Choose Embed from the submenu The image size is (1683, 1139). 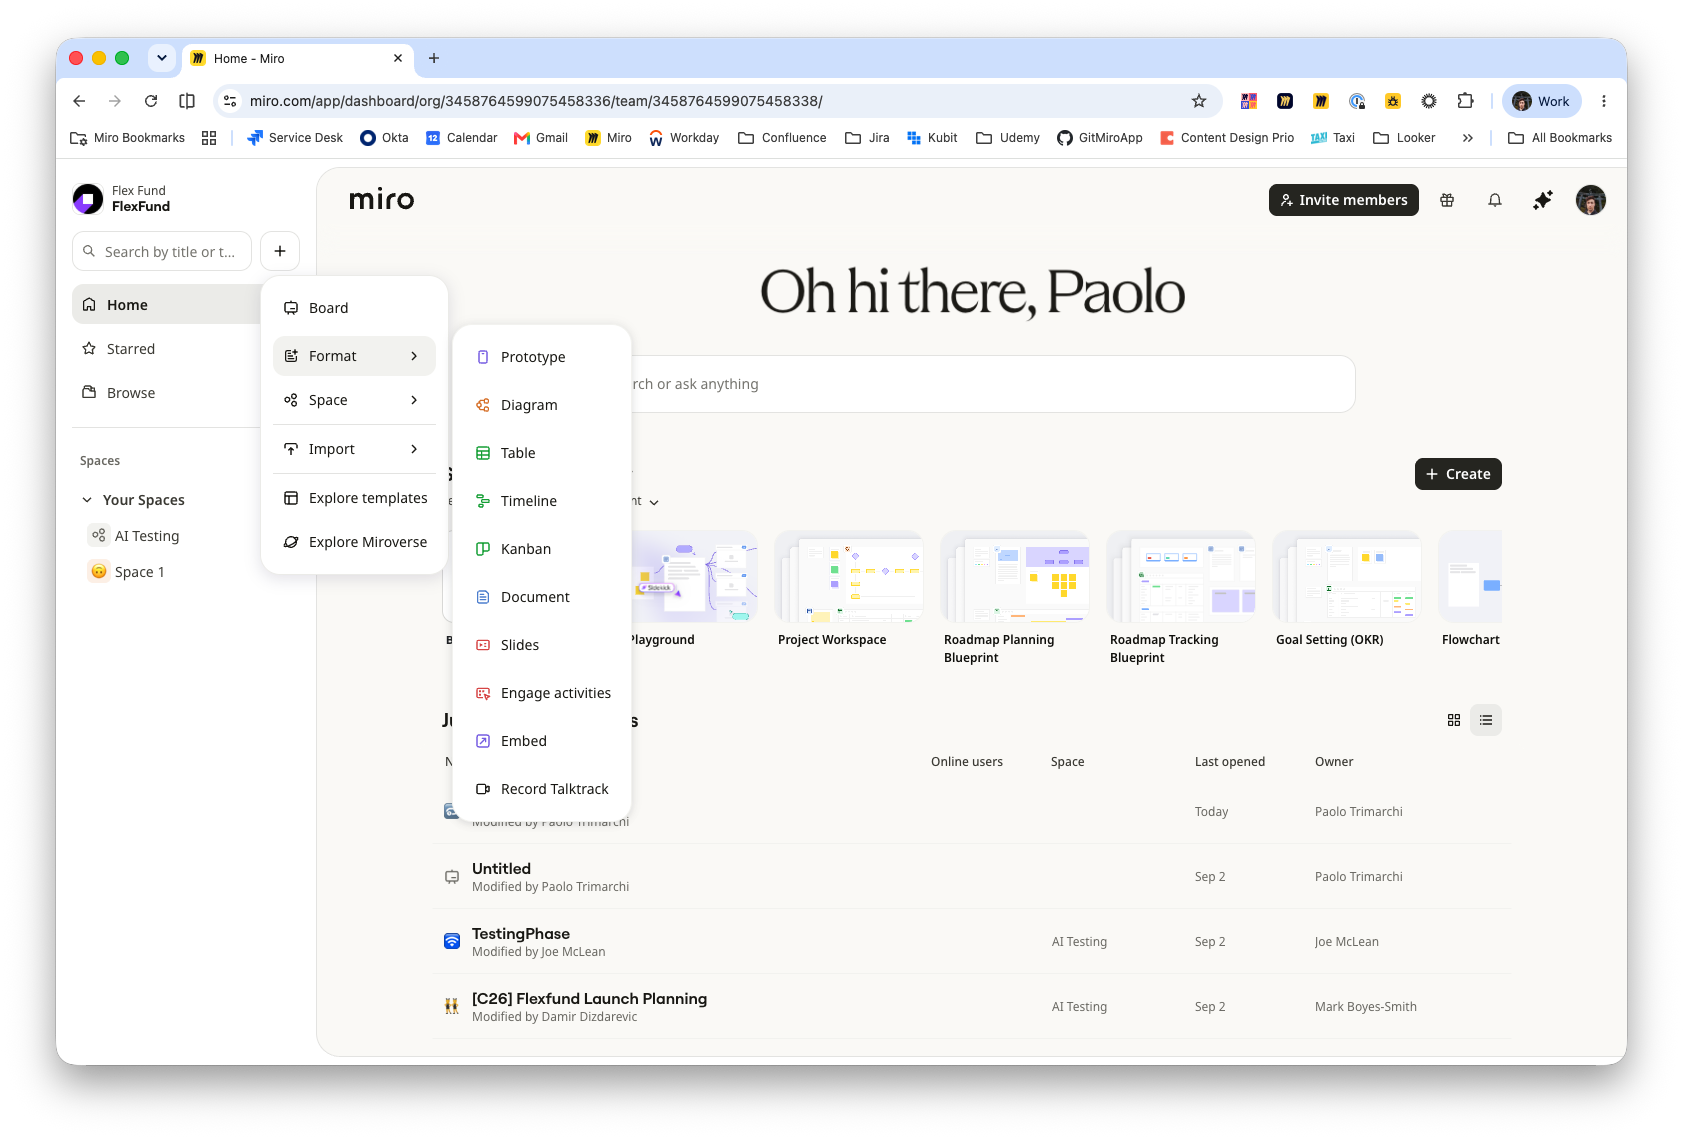pyautogui.click(x=542, y=741)
